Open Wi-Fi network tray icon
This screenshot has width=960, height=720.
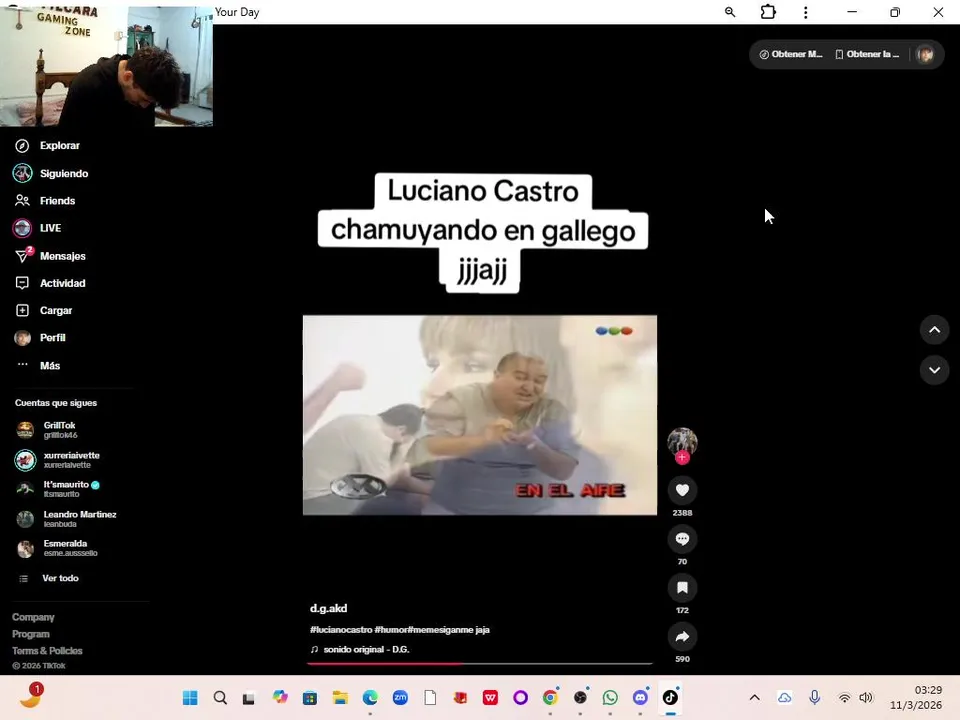(x=844, y=697)
